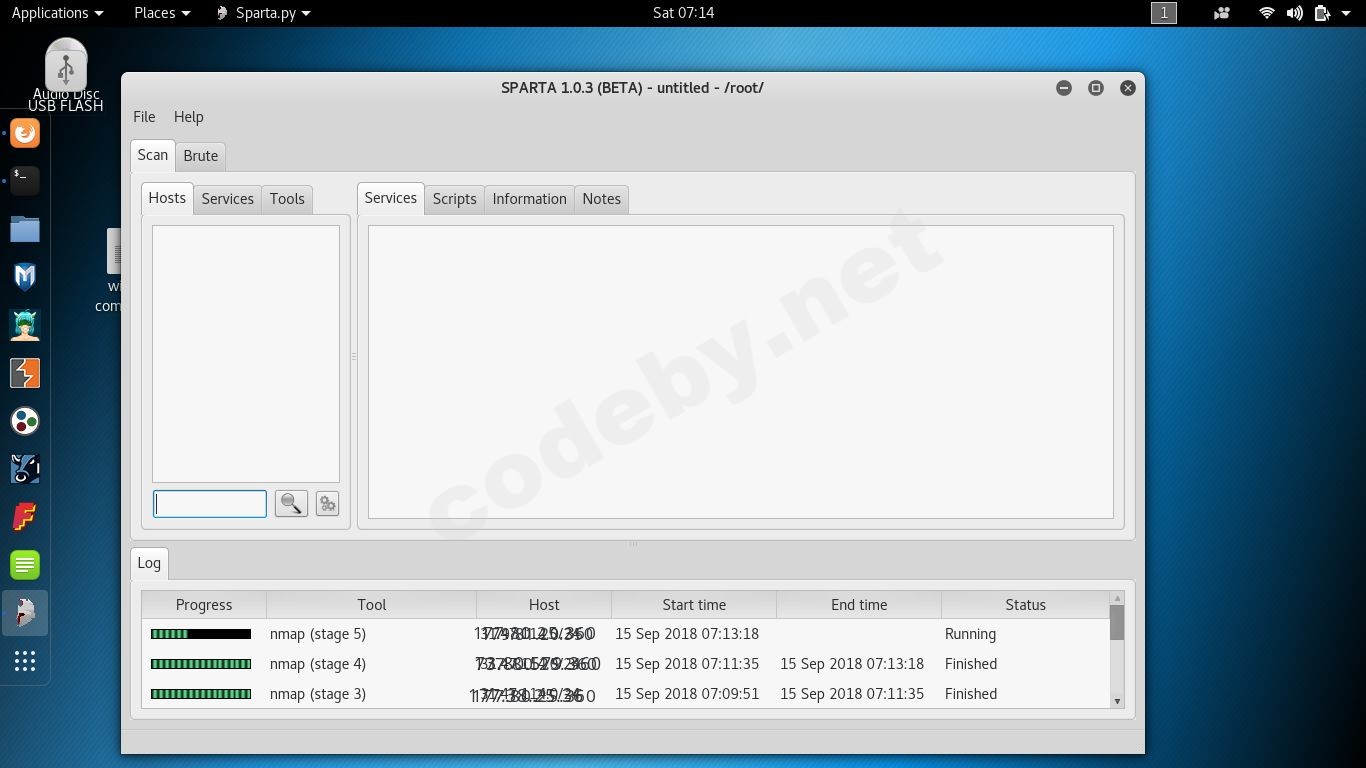Open the clock showing Sat 07:14
Viewport: 1366px width, 768px height.
click(x=683, y=13)
